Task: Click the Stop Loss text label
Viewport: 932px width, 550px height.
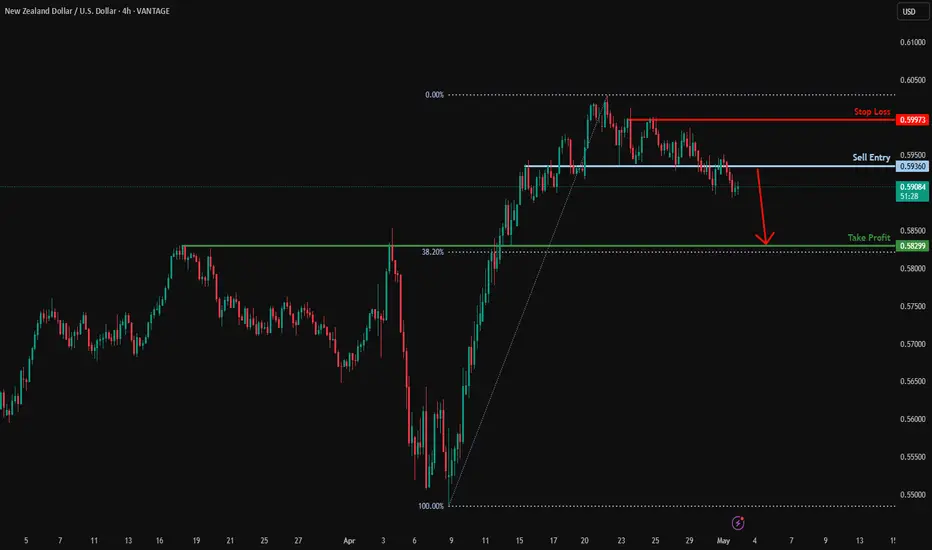Action: point(872,112)
